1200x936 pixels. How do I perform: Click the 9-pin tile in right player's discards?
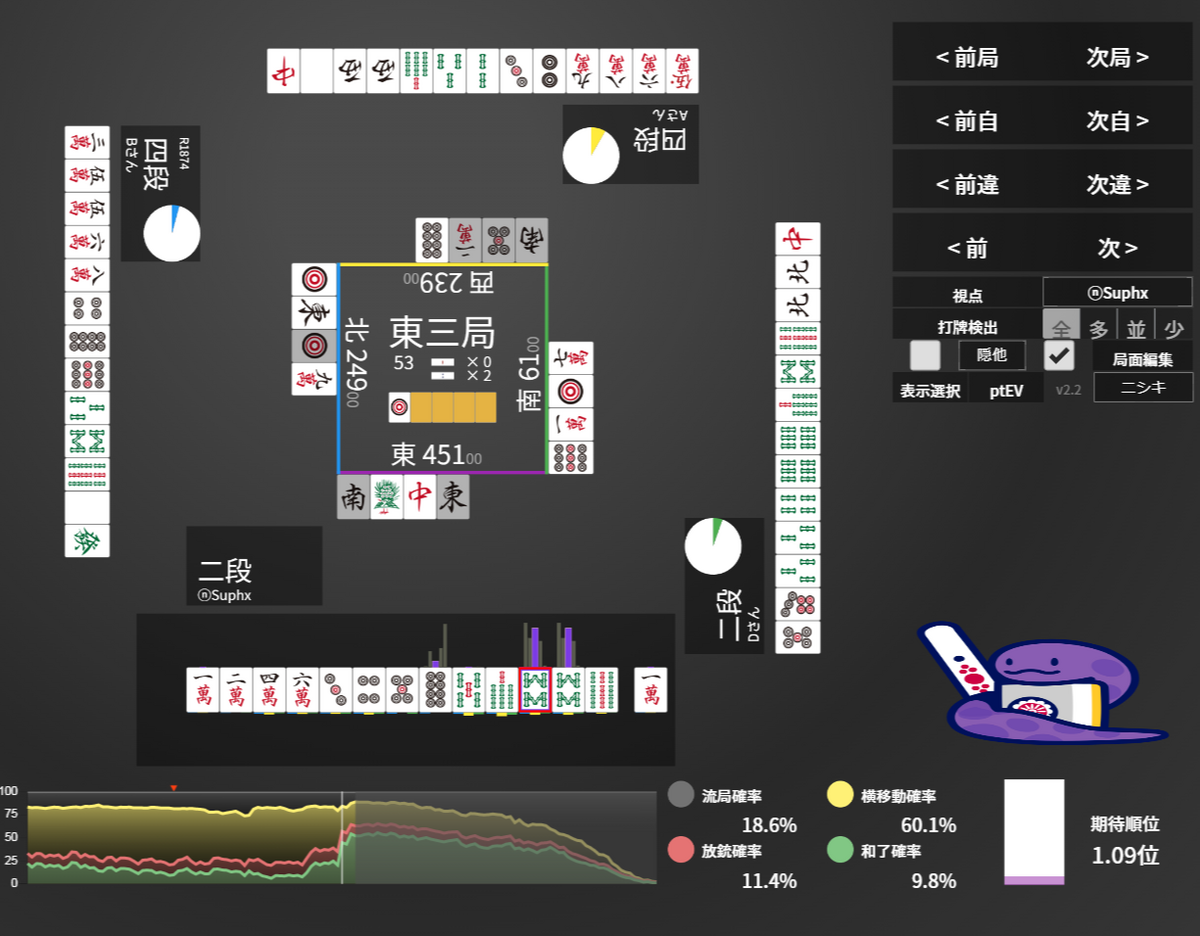click(571, 457)
